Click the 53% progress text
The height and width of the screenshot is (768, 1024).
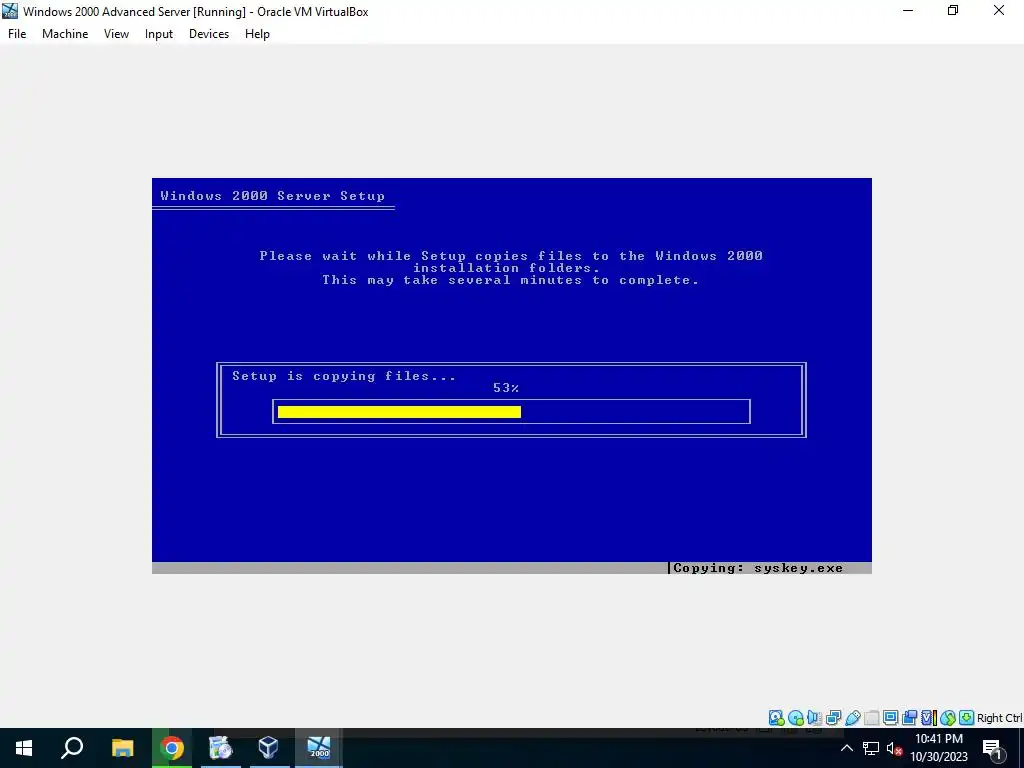[x=506, y=388]
